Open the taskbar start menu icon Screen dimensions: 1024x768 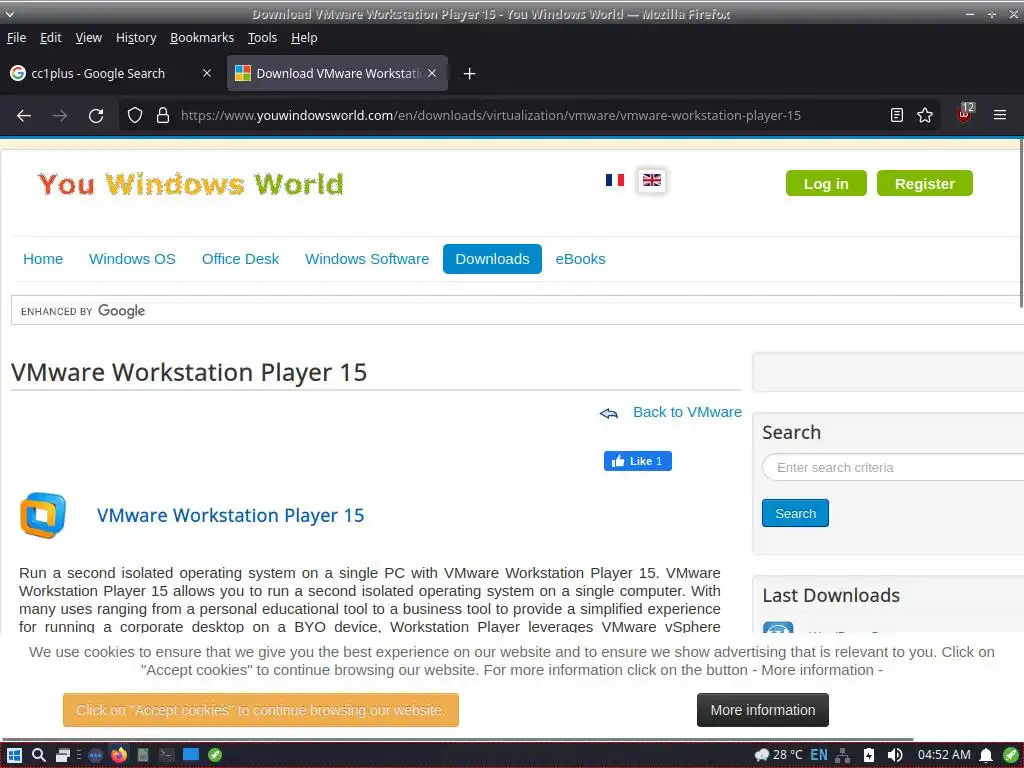(x=14, y=755)
